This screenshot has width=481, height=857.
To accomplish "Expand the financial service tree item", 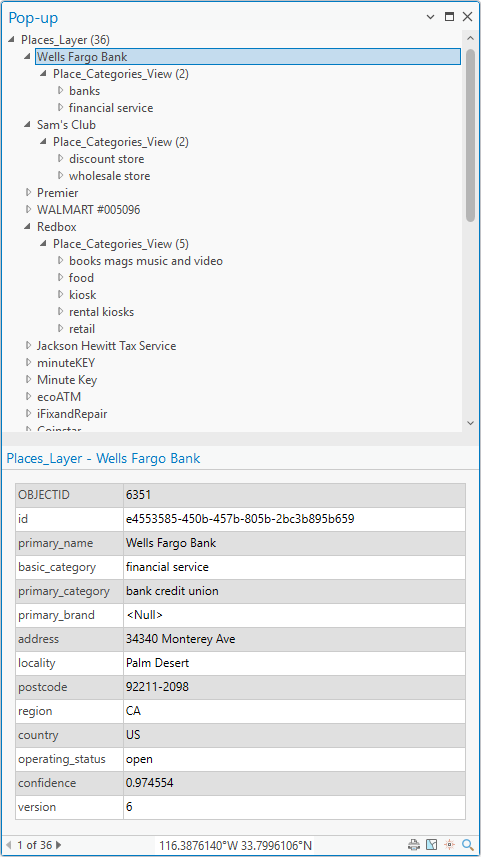I will pos(61,107).
